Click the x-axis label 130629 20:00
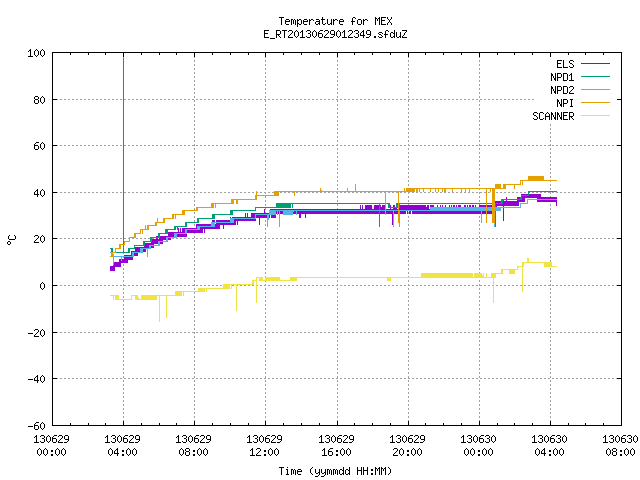The width and height of the screenshot is (640, 480). click(407, 446)
